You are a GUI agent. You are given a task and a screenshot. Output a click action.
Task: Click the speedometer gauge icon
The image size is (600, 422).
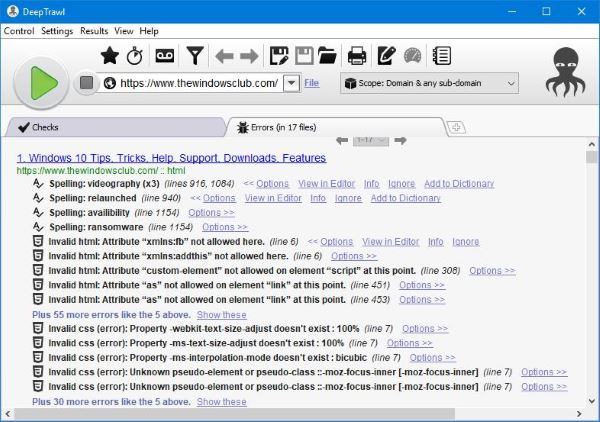click(x=412, y=56)
